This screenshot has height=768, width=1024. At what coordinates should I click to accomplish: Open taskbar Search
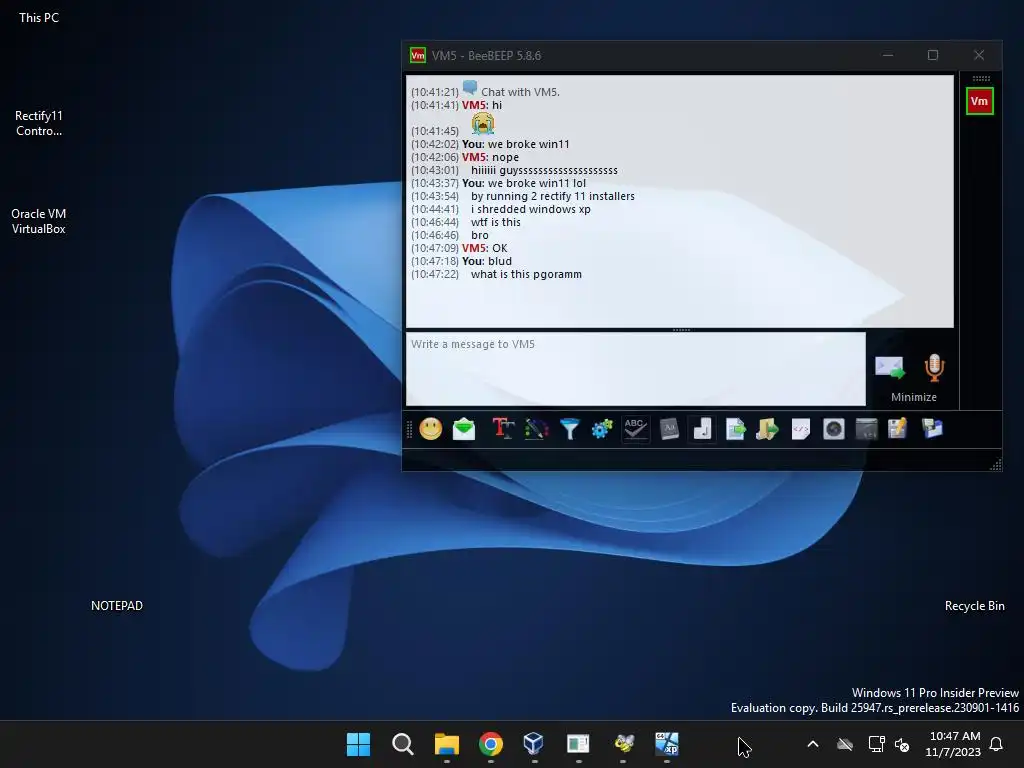point(403,744)
